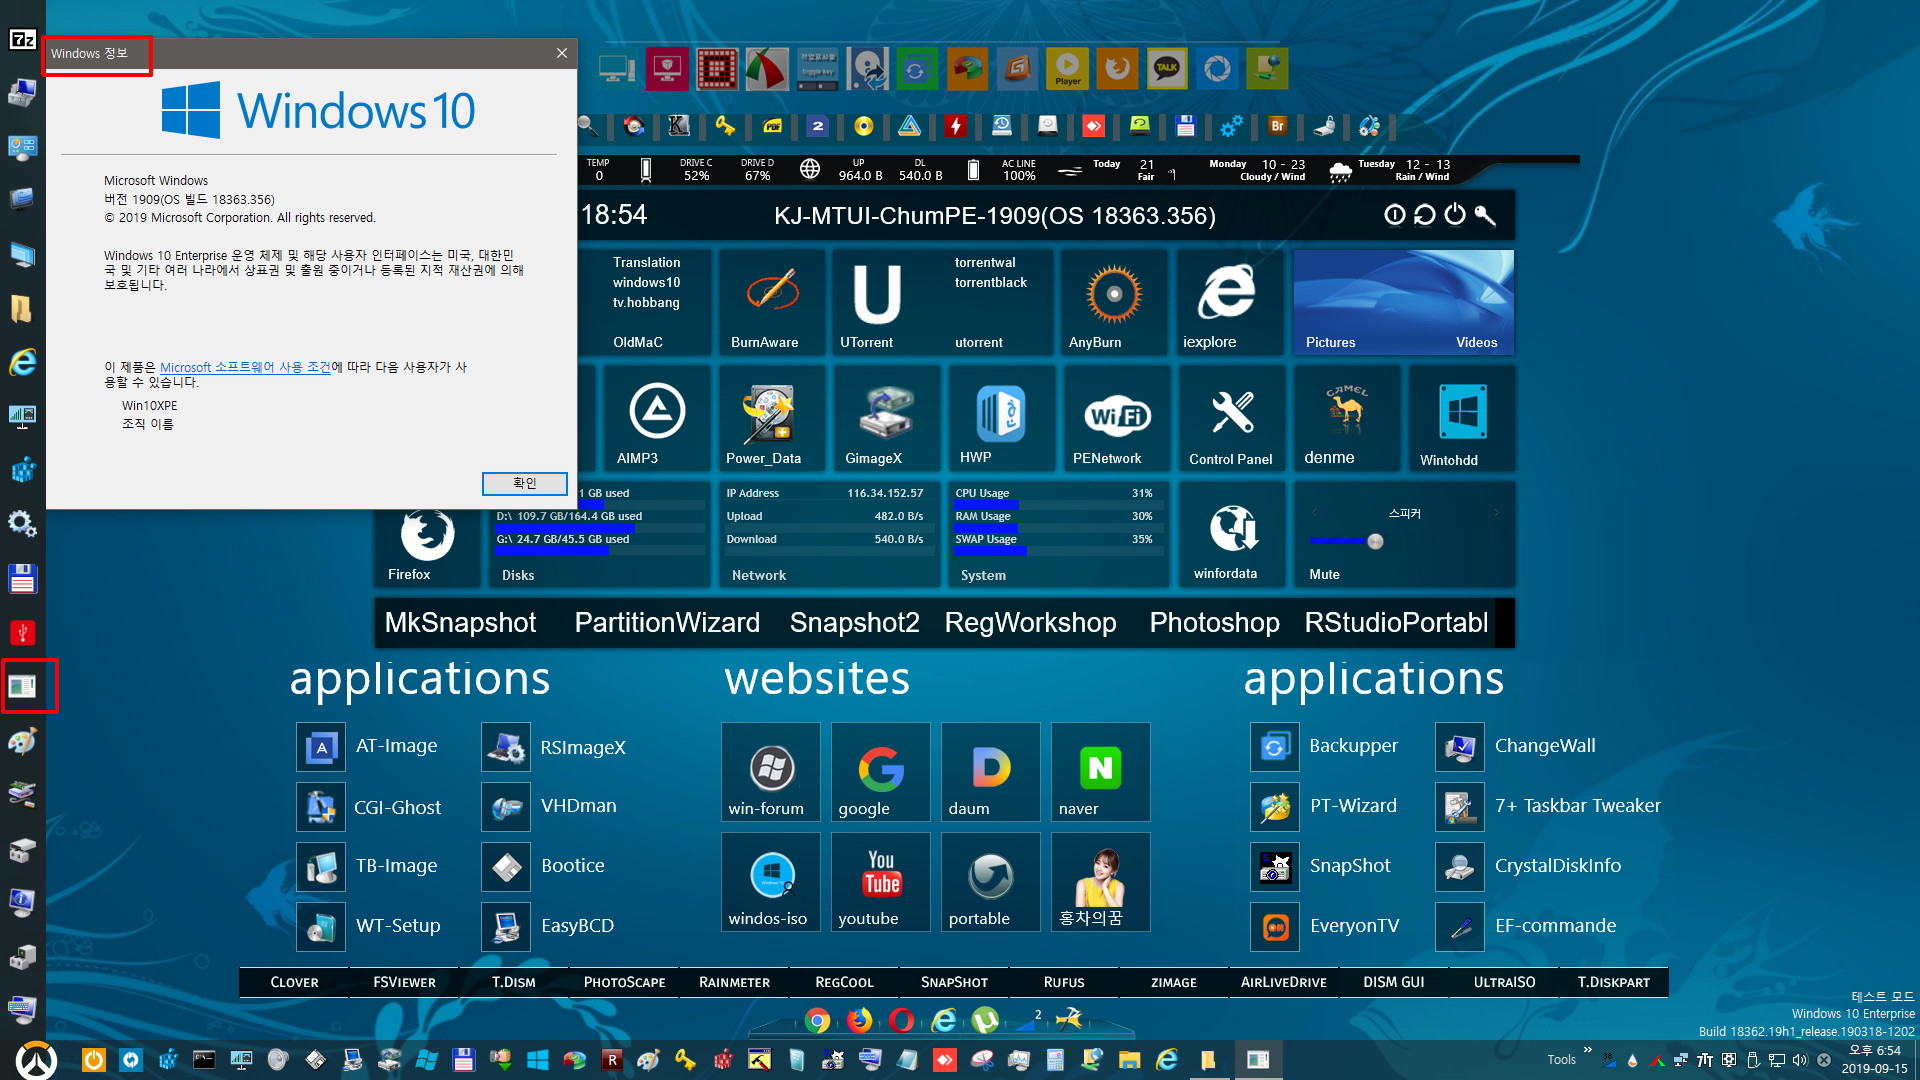Viewport: 1920px width, 1080px height.
Task: Open the KakaoTalk icon in the top launcher
Action: pos(1167,68)
